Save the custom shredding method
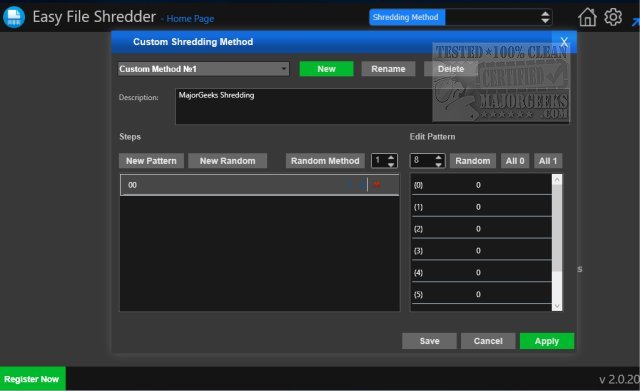This screenshot has width=640, height=391. point(429,341)
